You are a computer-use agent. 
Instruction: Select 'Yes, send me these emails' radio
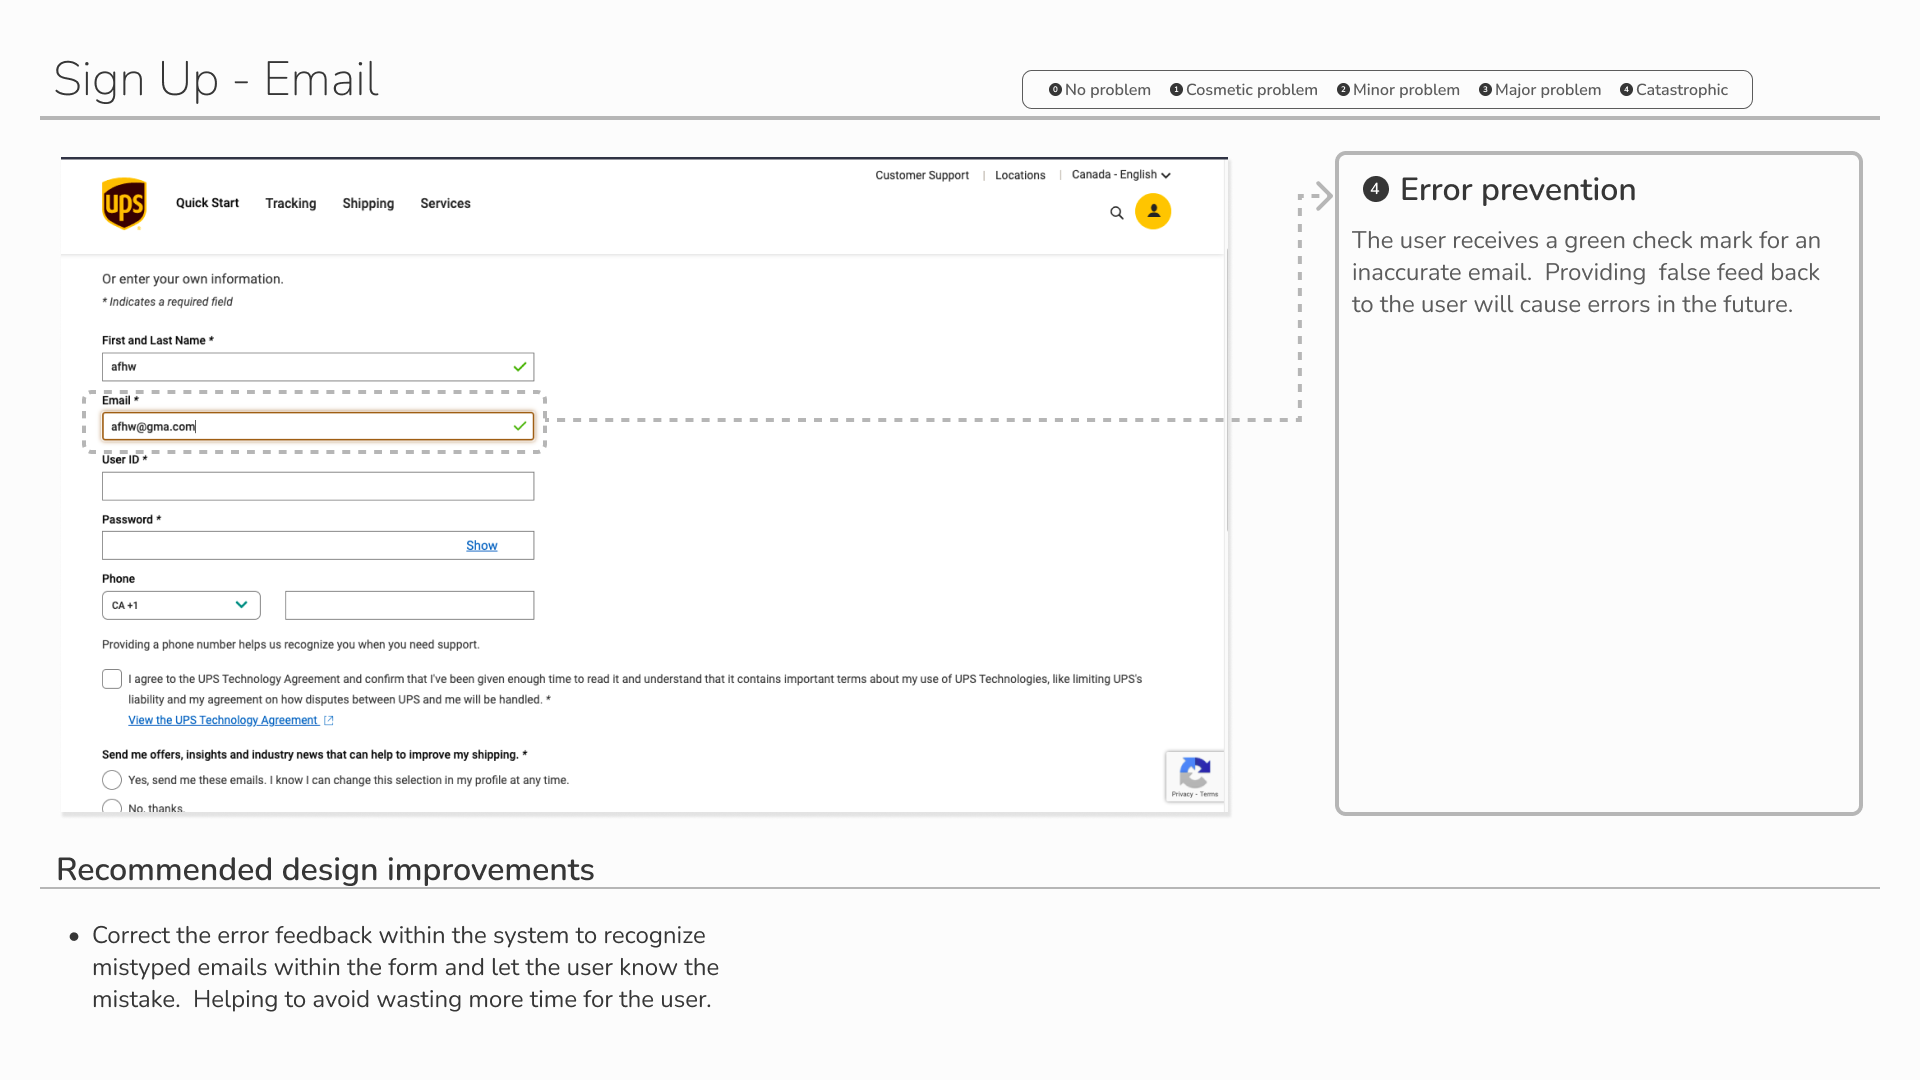(x=112, y=780)
